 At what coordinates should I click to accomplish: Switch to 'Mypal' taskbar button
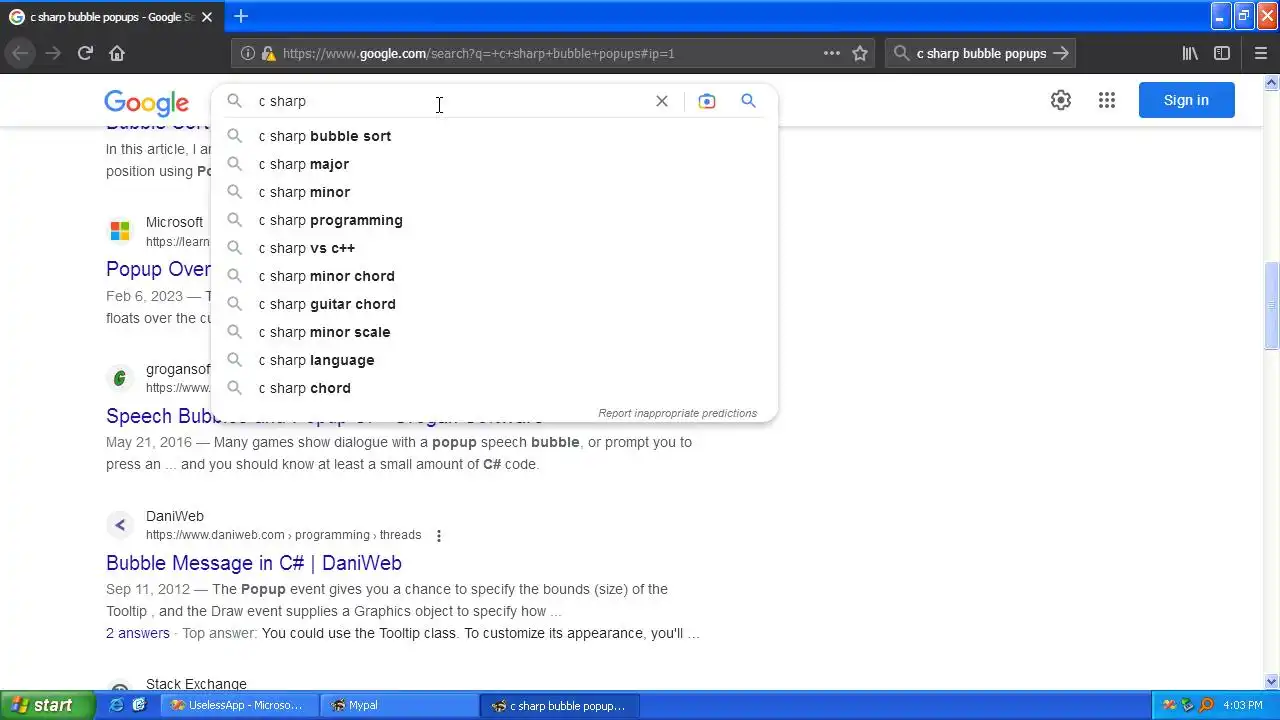pyautogui.click(x=398, y=705)
